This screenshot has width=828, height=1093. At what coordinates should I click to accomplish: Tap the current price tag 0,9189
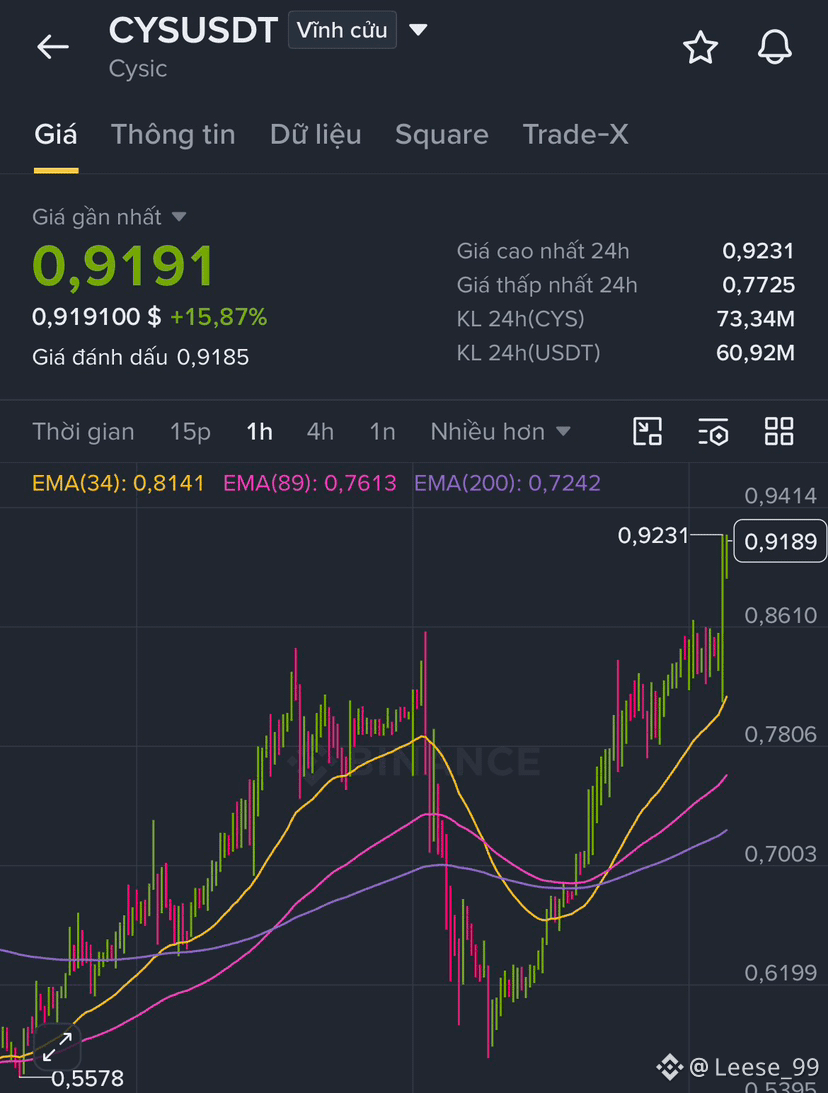click(x=780, y=541)
